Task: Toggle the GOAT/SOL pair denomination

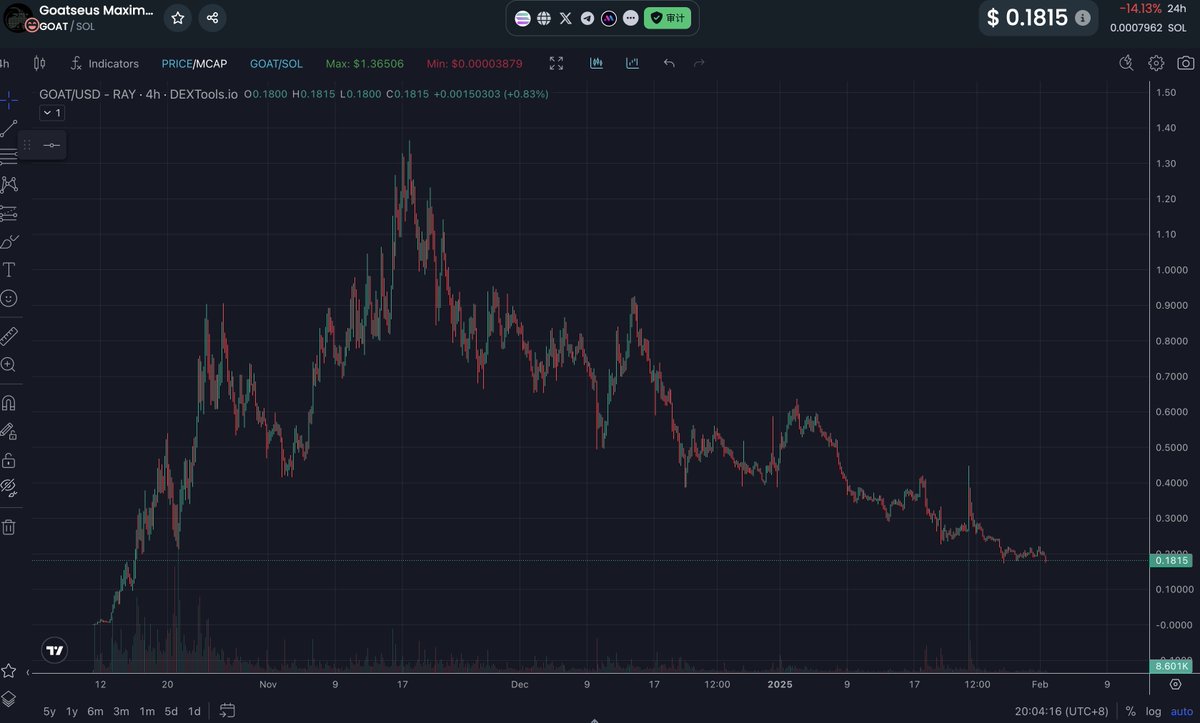Action: click(x=276, y=63)
